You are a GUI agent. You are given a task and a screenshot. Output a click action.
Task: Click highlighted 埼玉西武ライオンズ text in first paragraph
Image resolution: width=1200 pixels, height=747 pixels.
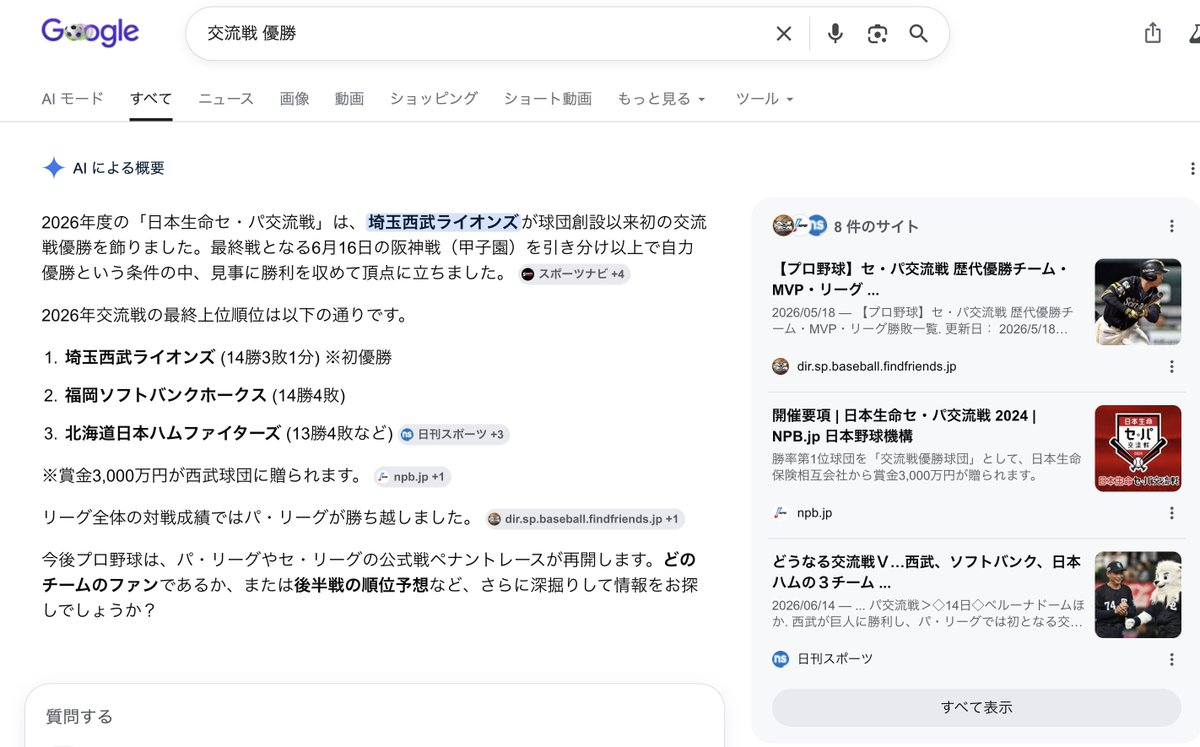click(x=443, y=222)
